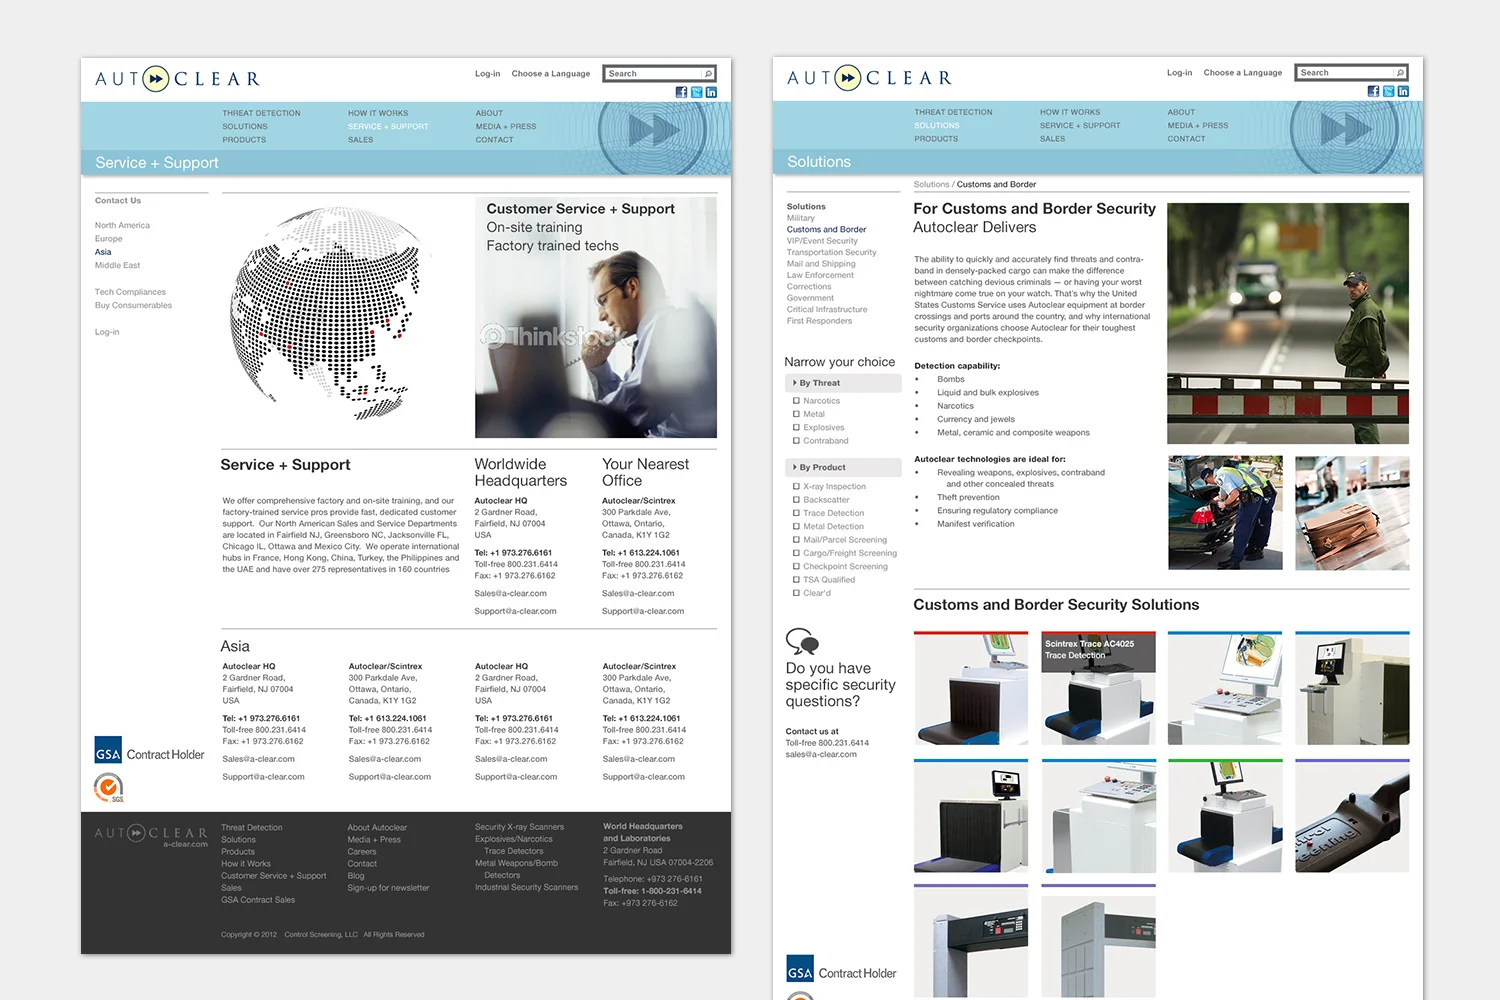The image size is (1500, 1000).
Task: Open Law Enforcement in Solutions sidebar
Action: pos(820,275)
